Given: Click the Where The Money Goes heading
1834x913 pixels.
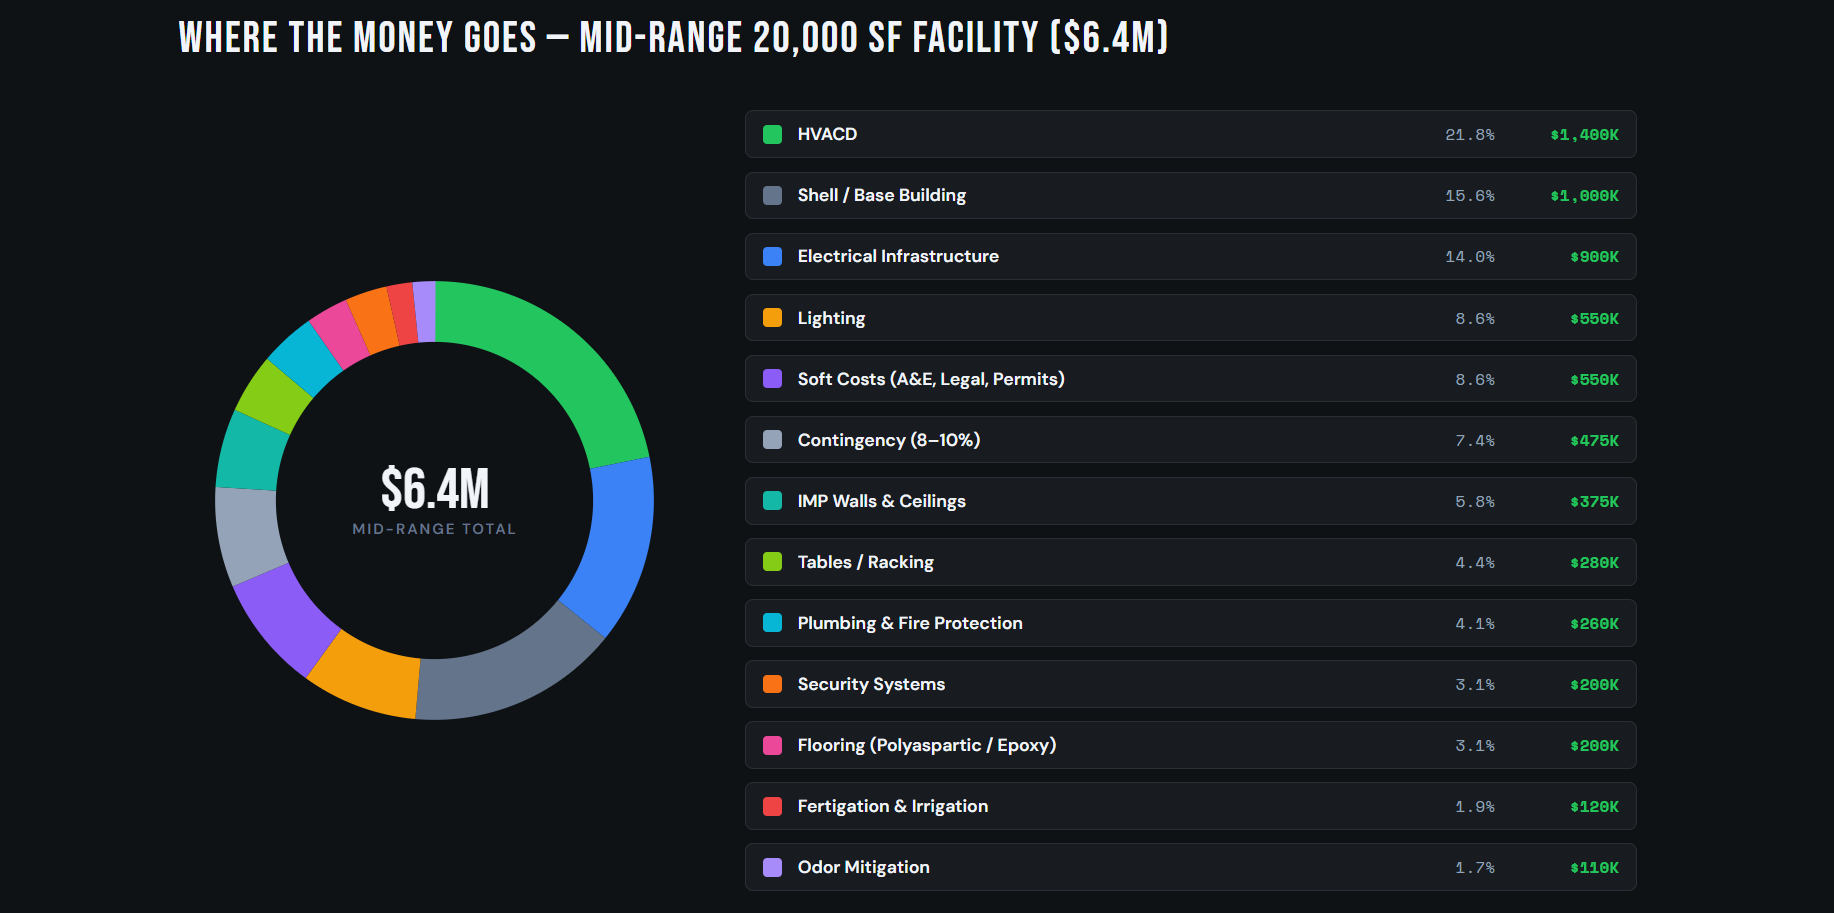Looking at the screenshot, I should [x=673, y=38].
